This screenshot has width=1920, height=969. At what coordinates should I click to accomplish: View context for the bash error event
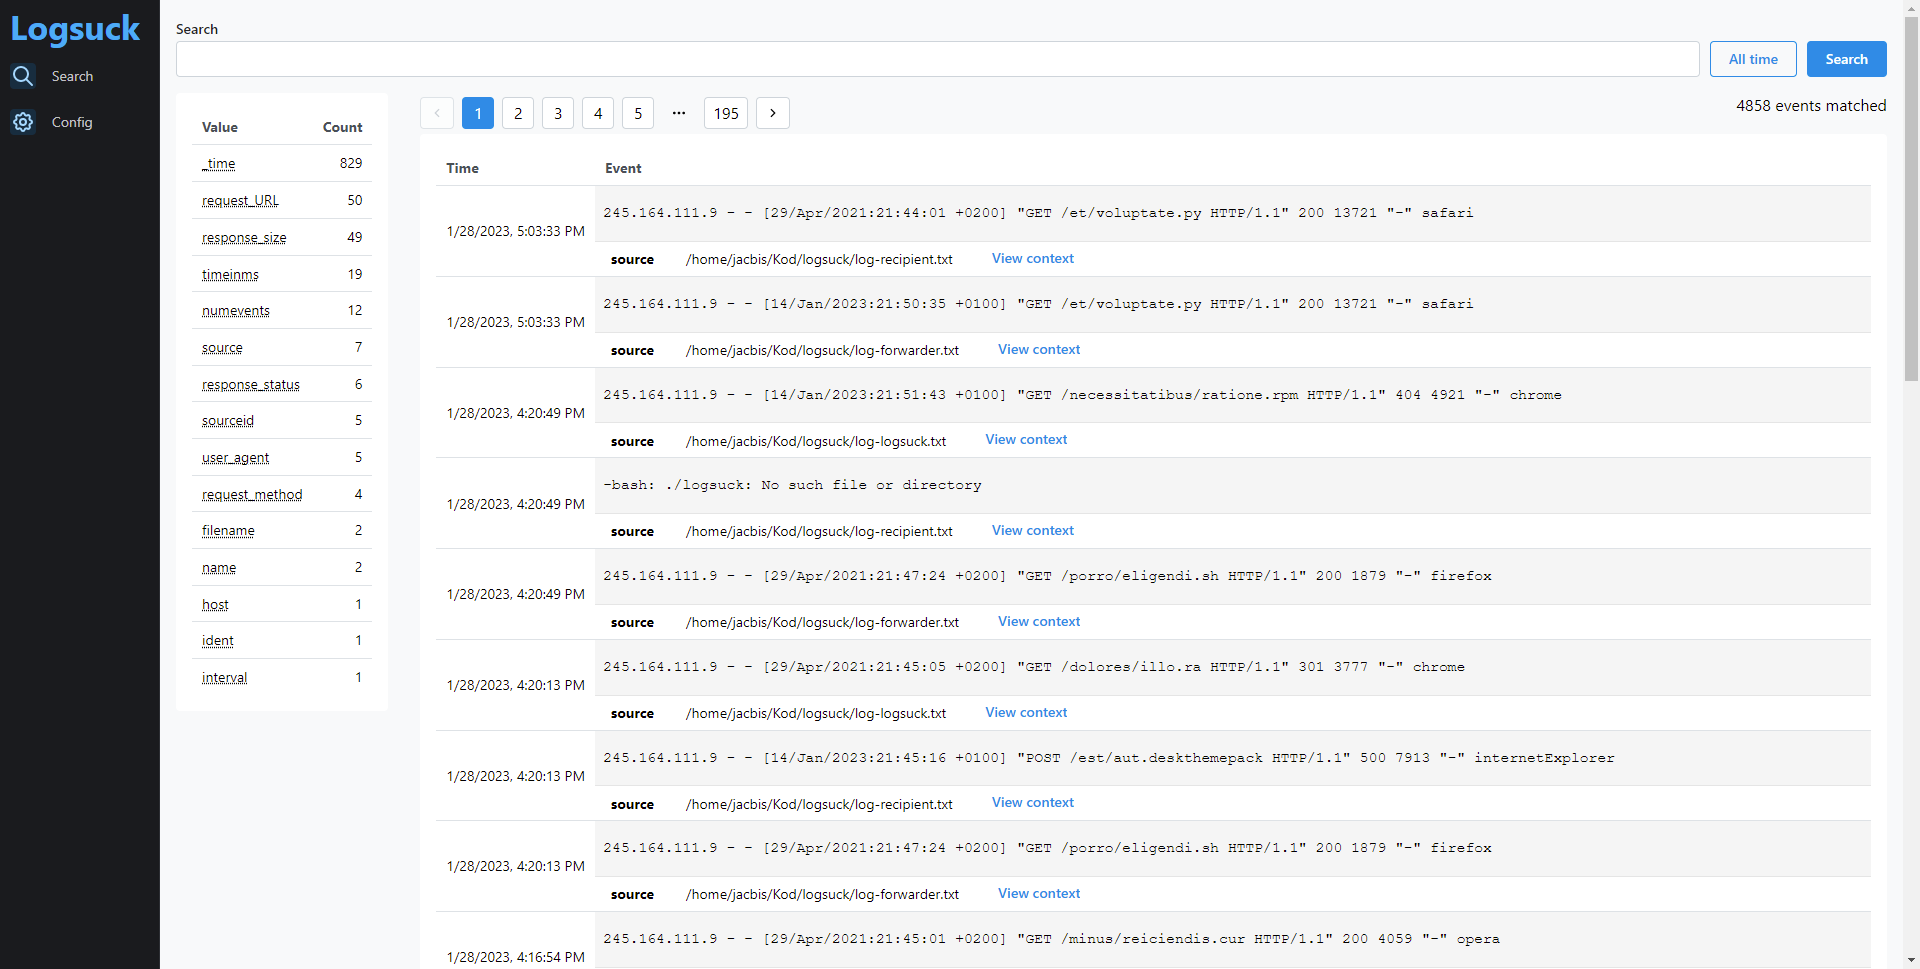[x=1032, y=530]
